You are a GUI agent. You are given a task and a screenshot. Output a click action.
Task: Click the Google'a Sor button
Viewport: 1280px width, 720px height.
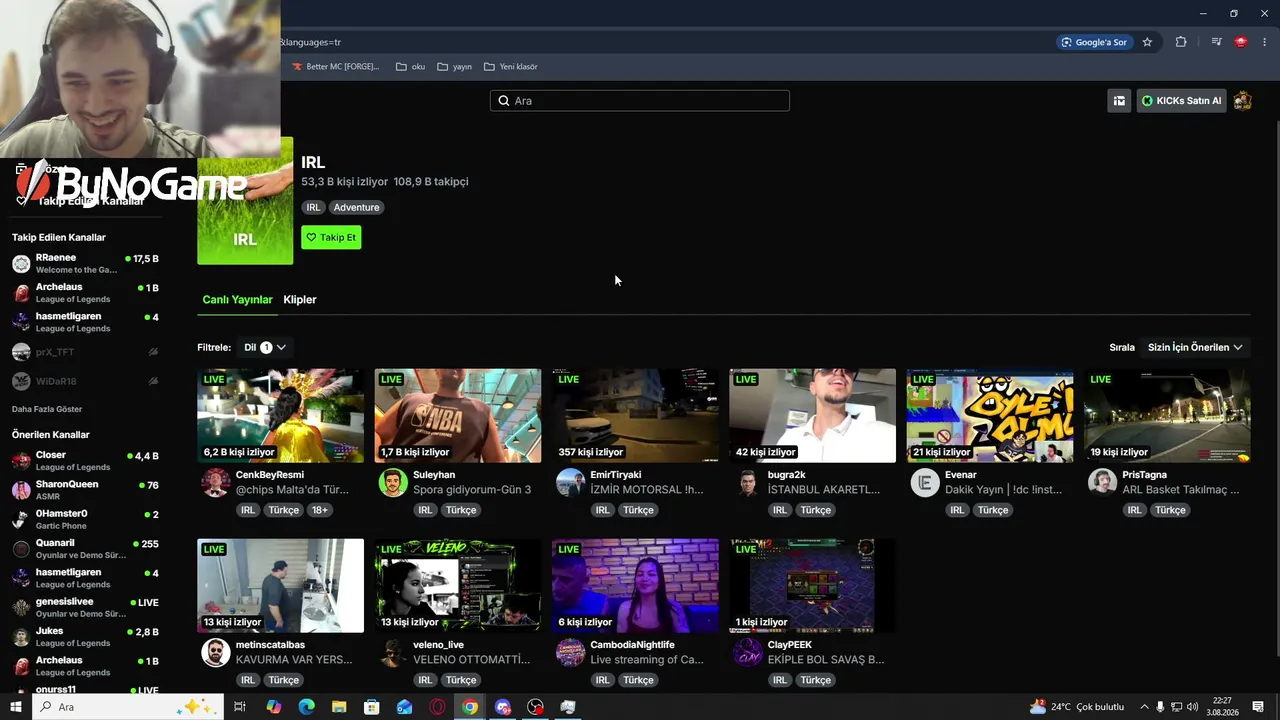pos(1094,42)
